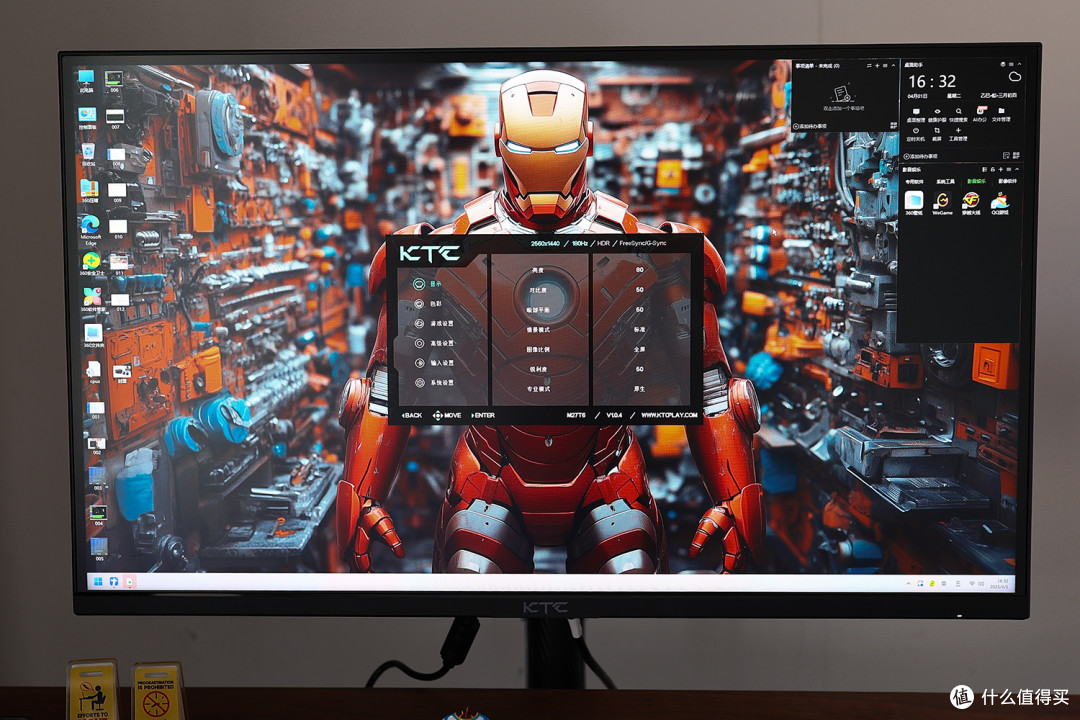Click WWW.KTCPLAY.COM text in OSD footer
Image resolution: width=1080 pixels, height=720 pixels.
coord(669,415)
